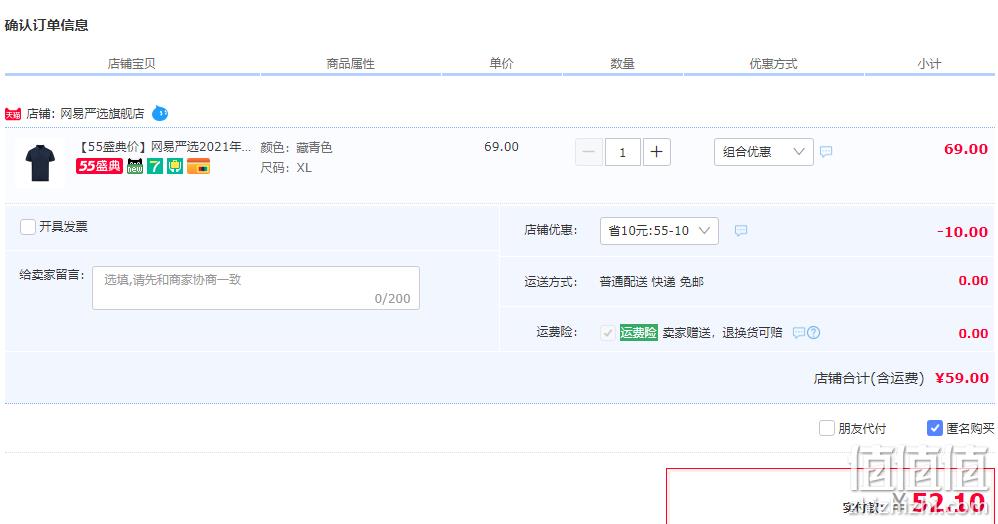Click the 给卖家留言 message text box

(x=256, y=288)
